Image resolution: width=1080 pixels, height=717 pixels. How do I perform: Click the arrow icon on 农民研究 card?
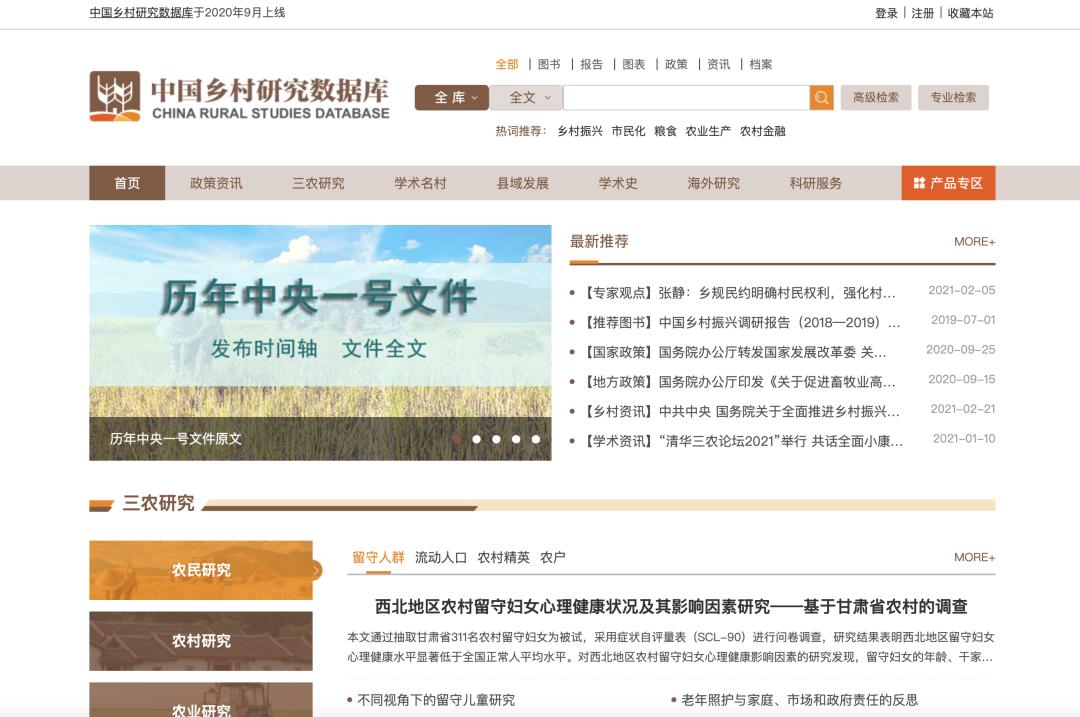315,570
